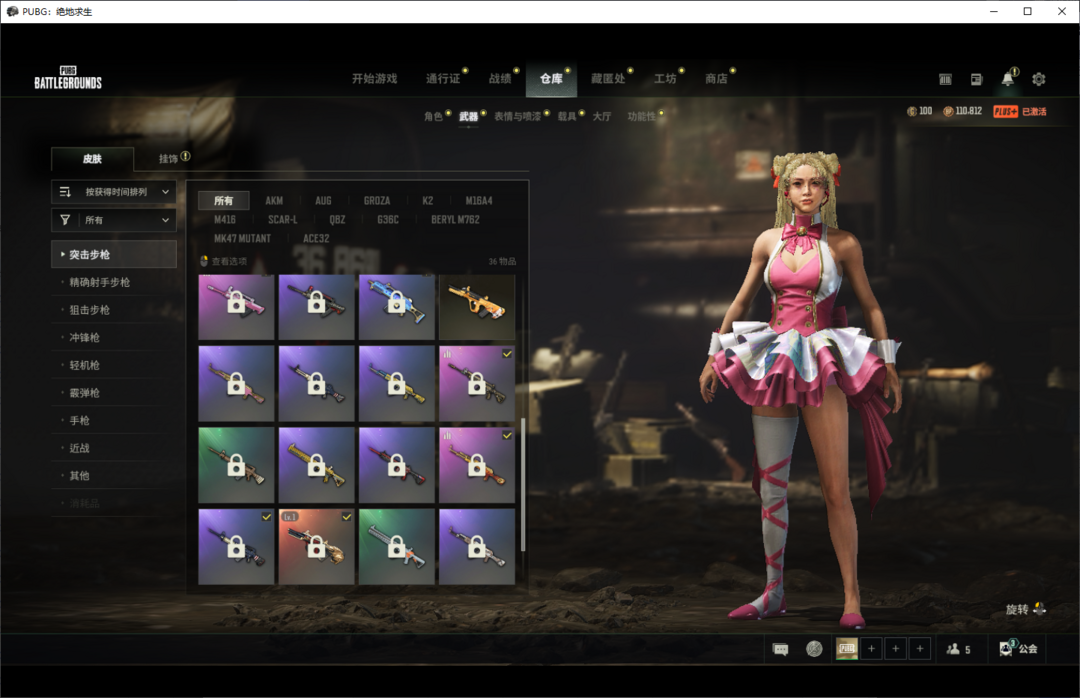The height and width of the screenshot is (698, 1080).
Task: Switch to the 载具 sub-tab
Action: [567, 116]
